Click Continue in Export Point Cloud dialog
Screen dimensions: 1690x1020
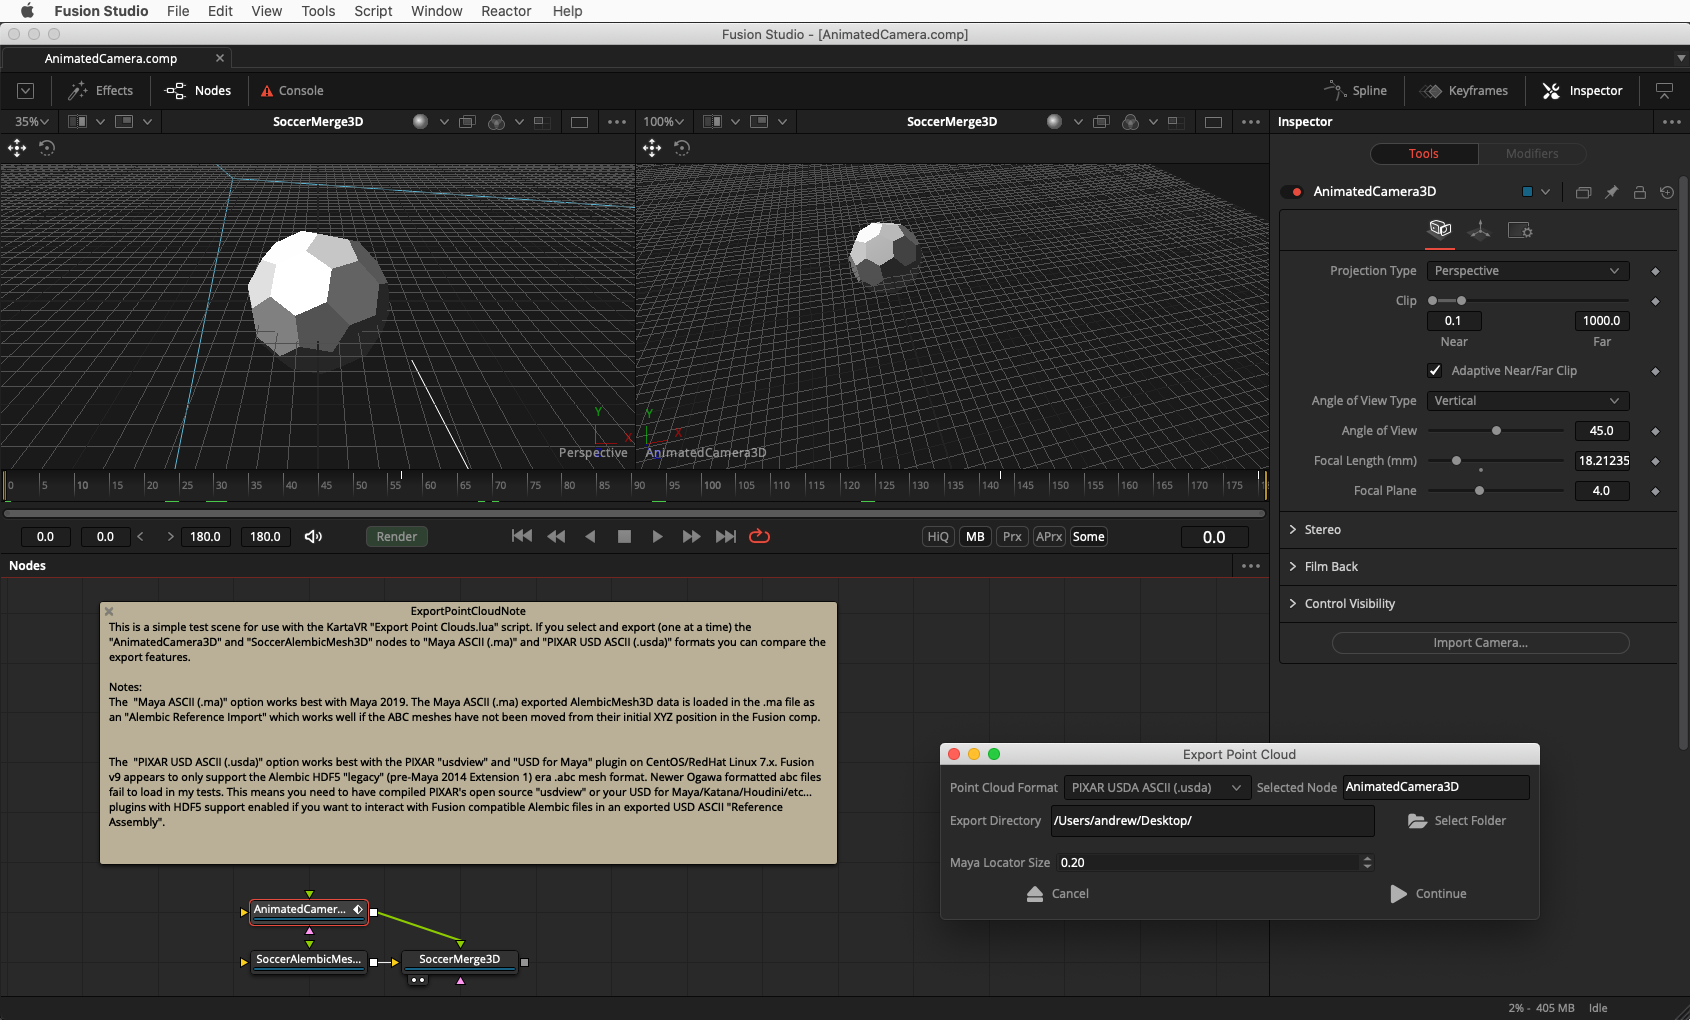1428,894
